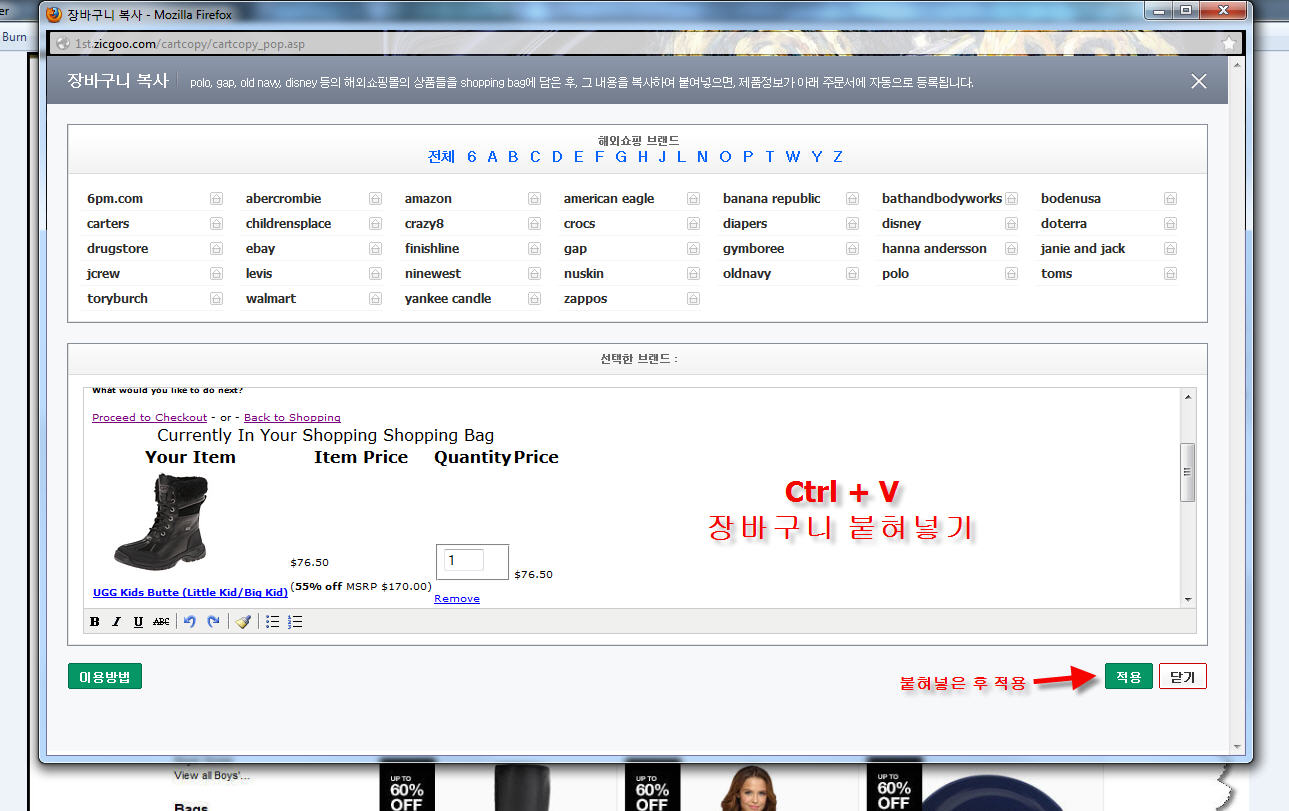Open the 이용방법 usage guide button

(x=105, y=676)
